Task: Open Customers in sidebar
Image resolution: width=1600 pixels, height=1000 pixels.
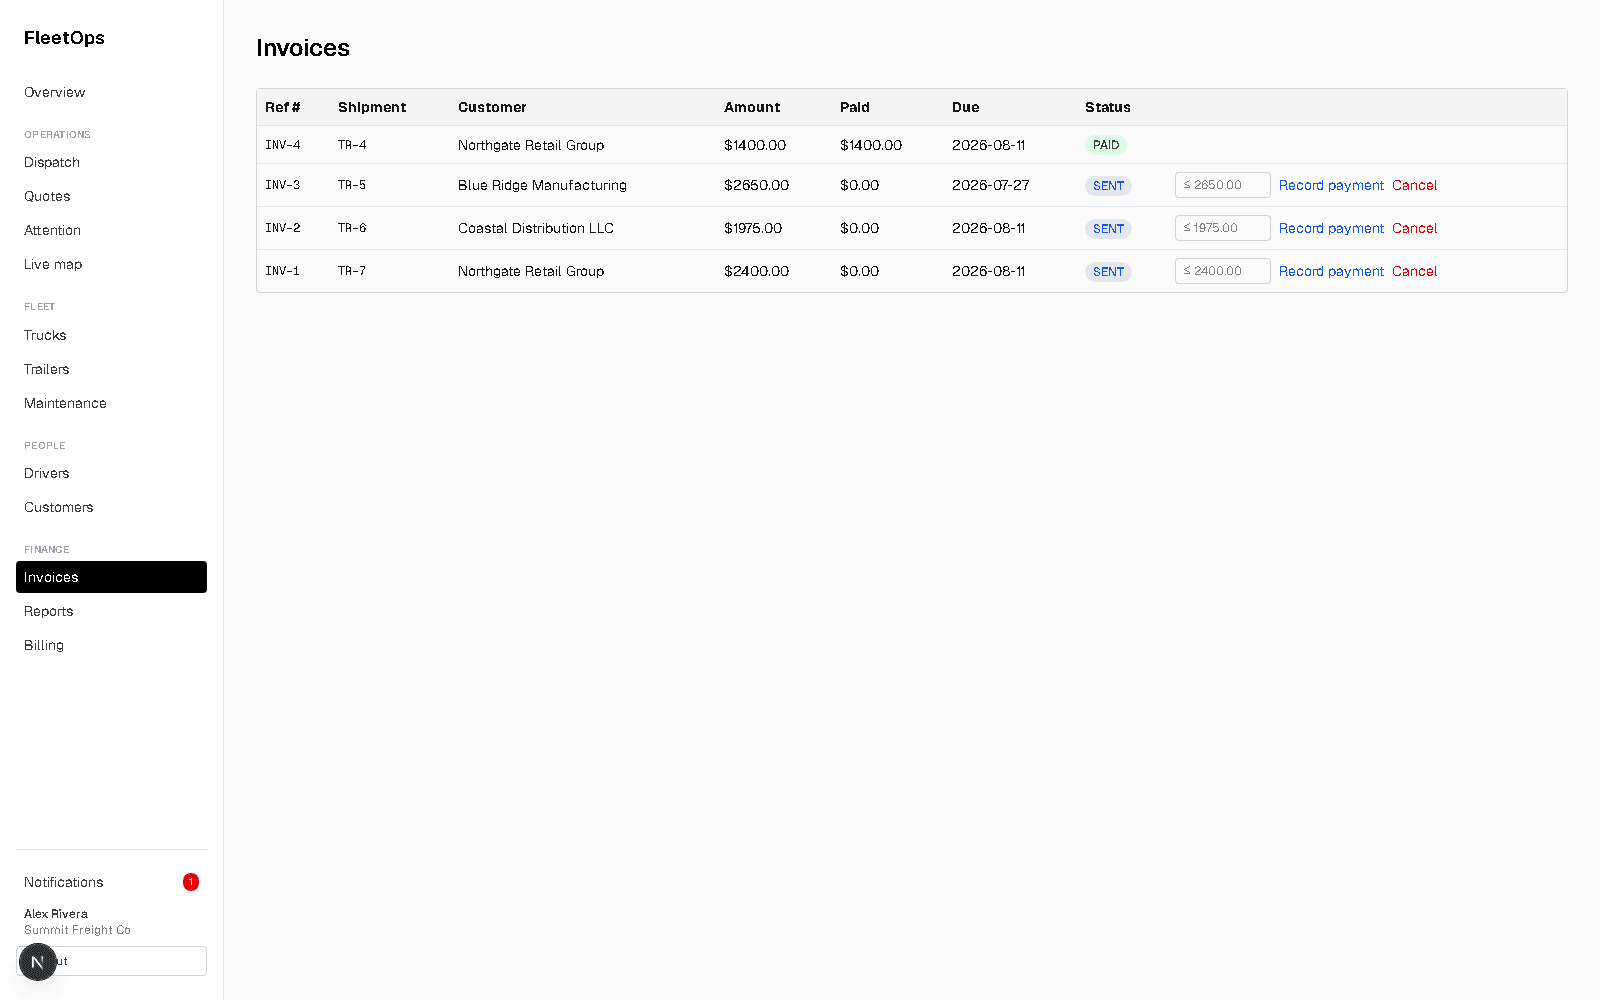Action: coord(111,507)
